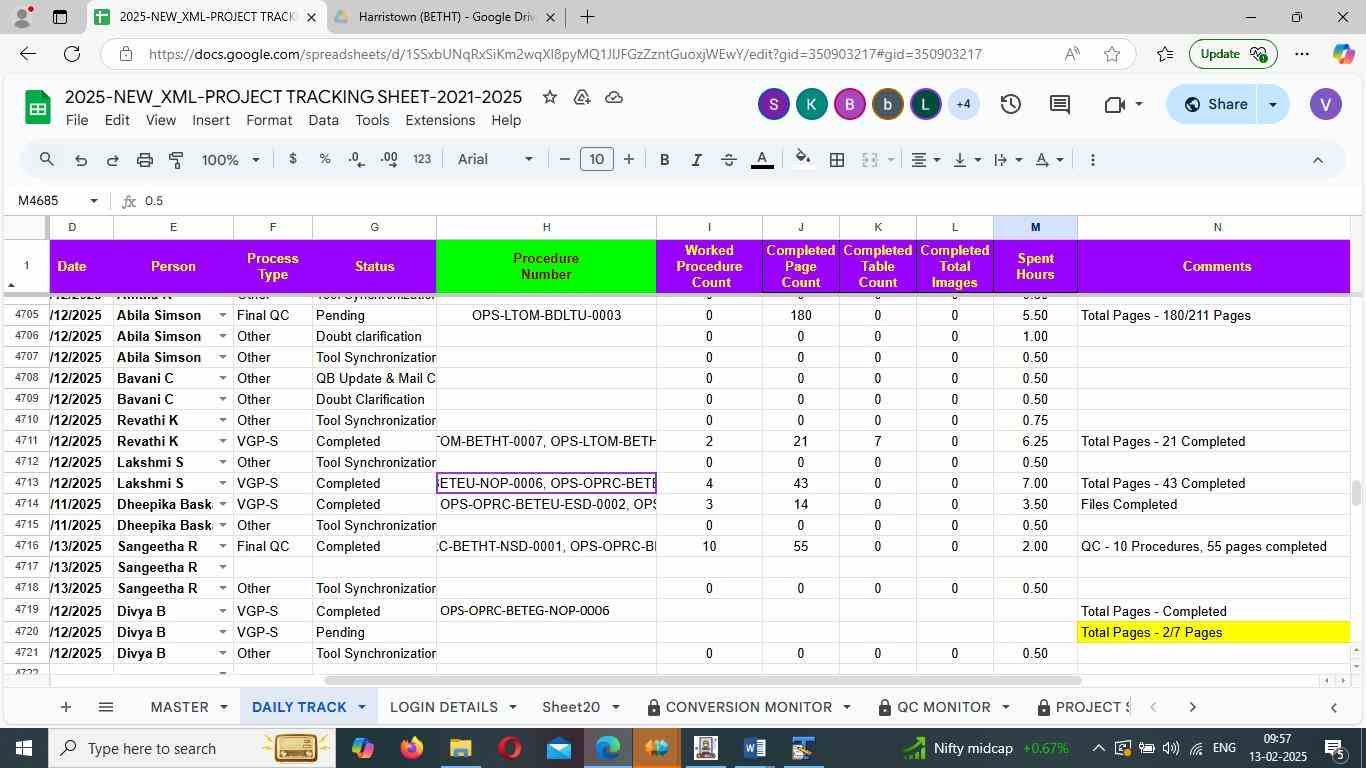Hide the menus with collapse arrow
The width and height of the screenshot is (1366, 768).
(x=1317, y=160)
